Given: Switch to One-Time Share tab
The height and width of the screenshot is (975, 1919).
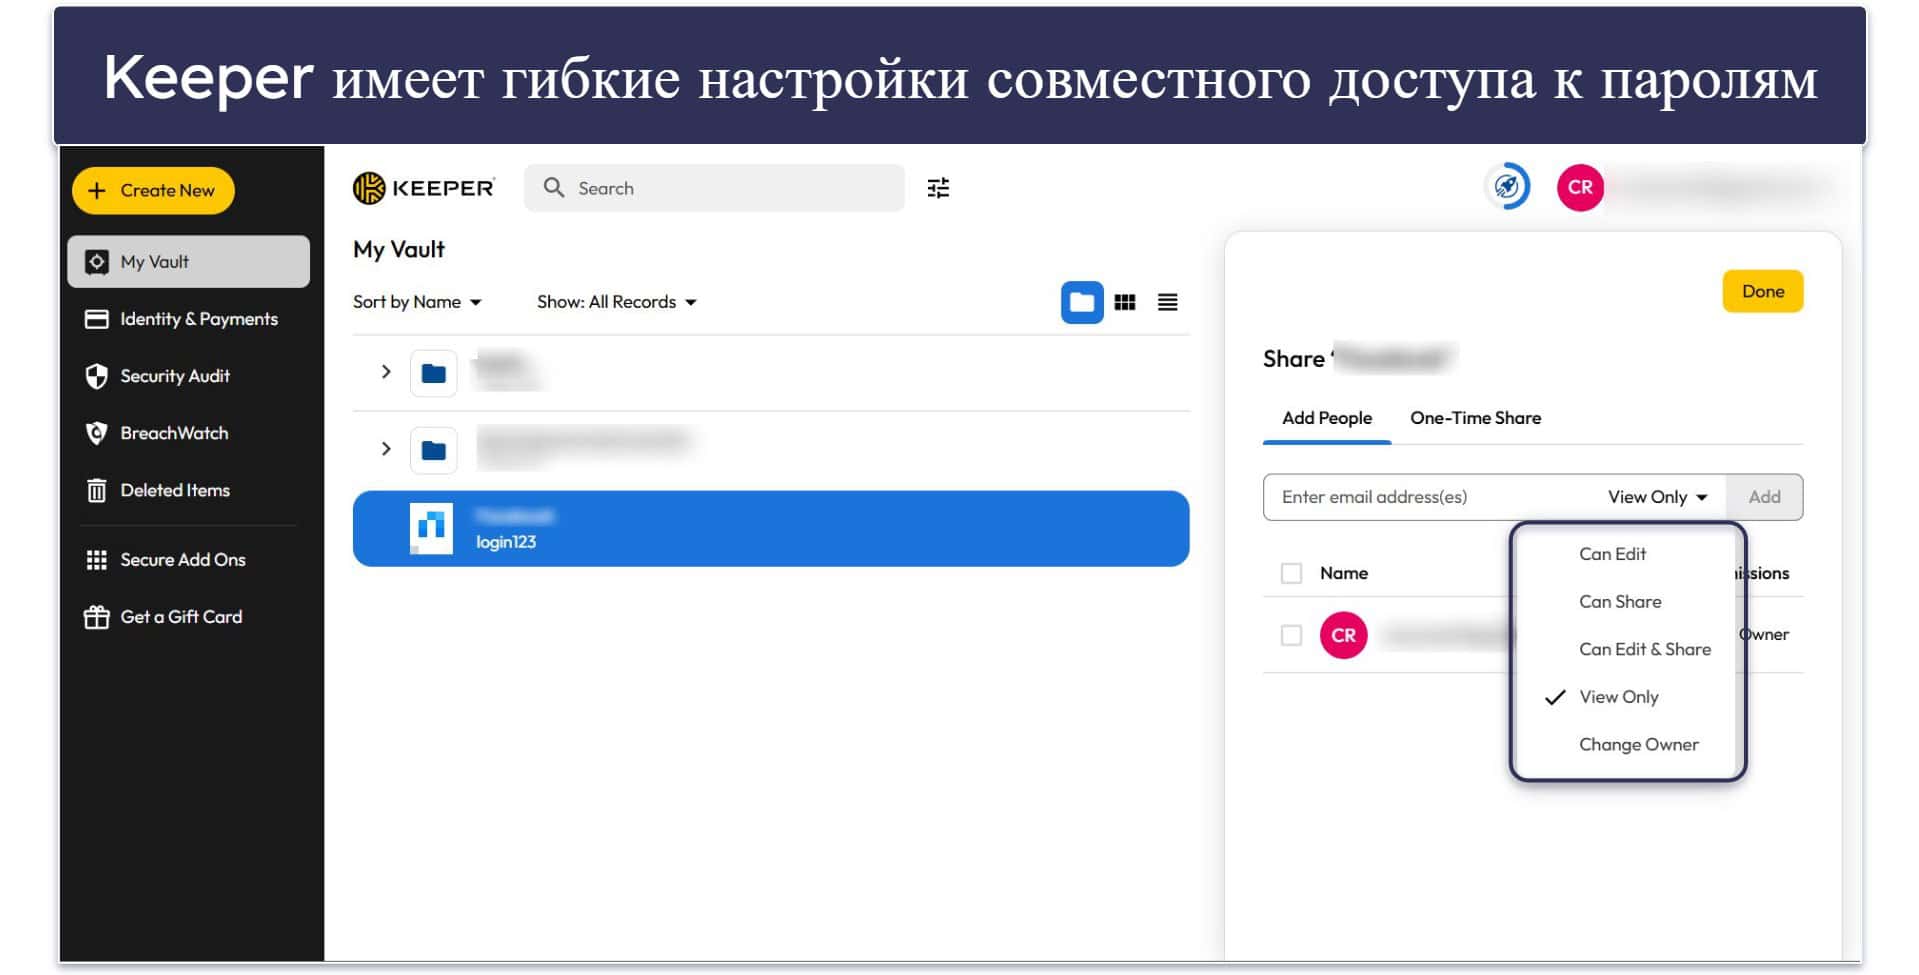Looking at the screenshot, I should (x=1475, y=418).
